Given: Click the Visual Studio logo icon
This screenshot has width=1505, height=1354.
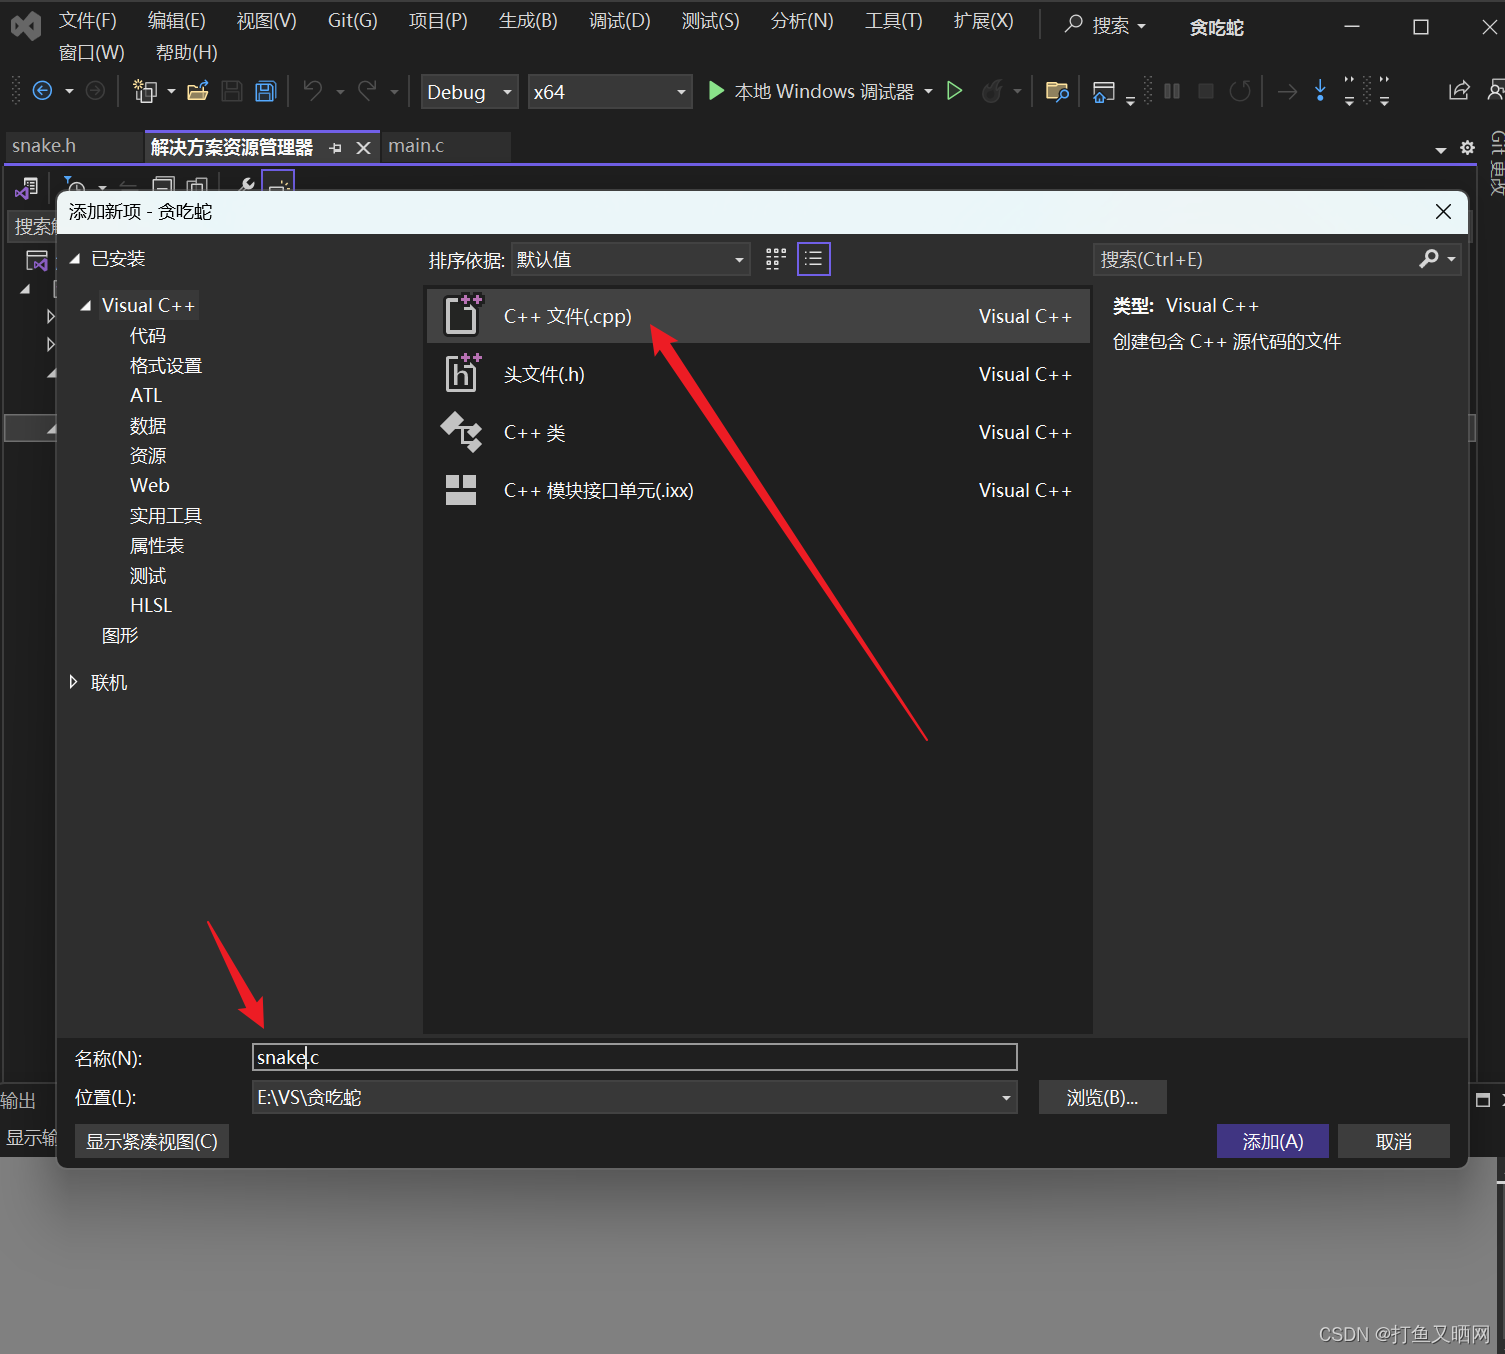Looking at the screenshot, I should tap(26, 26).
